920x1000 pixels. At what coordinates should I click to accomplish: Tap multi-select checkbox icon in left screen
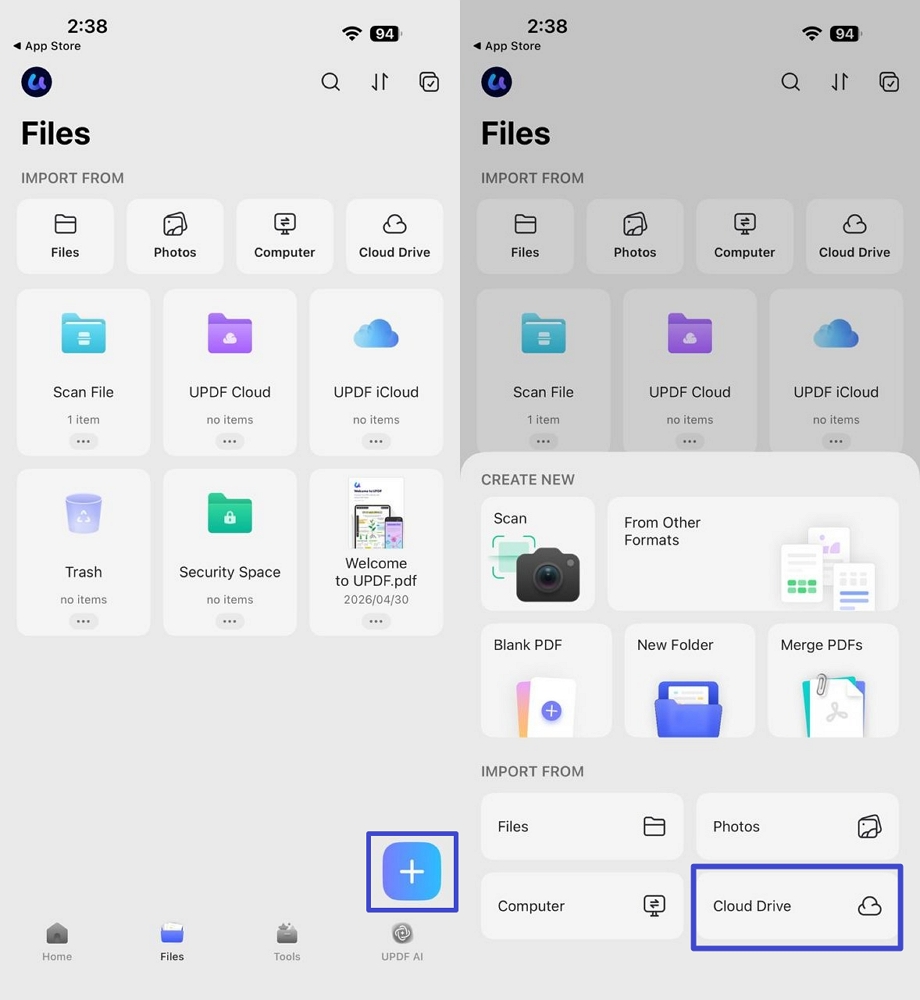point(429,82)
